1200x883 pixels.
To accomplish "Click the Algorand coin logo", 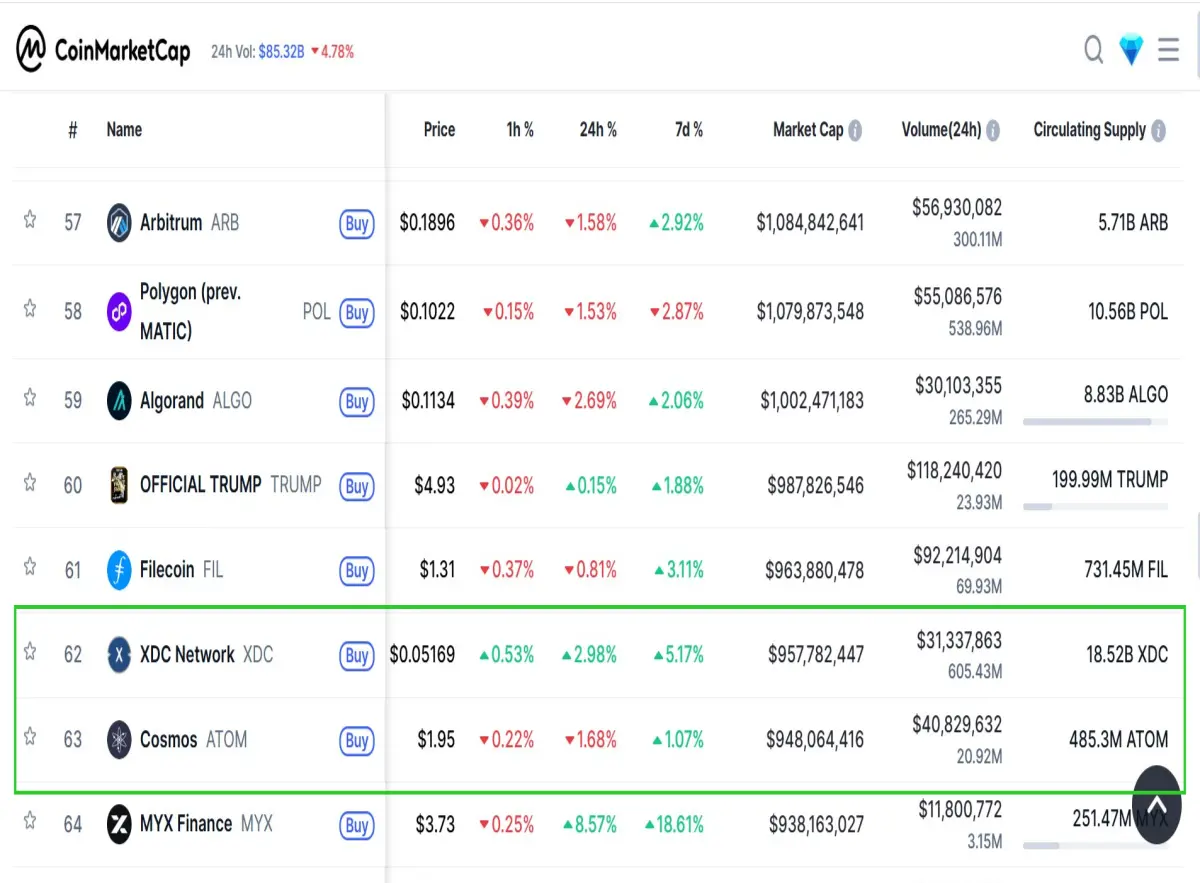I will tap(119, 401).
